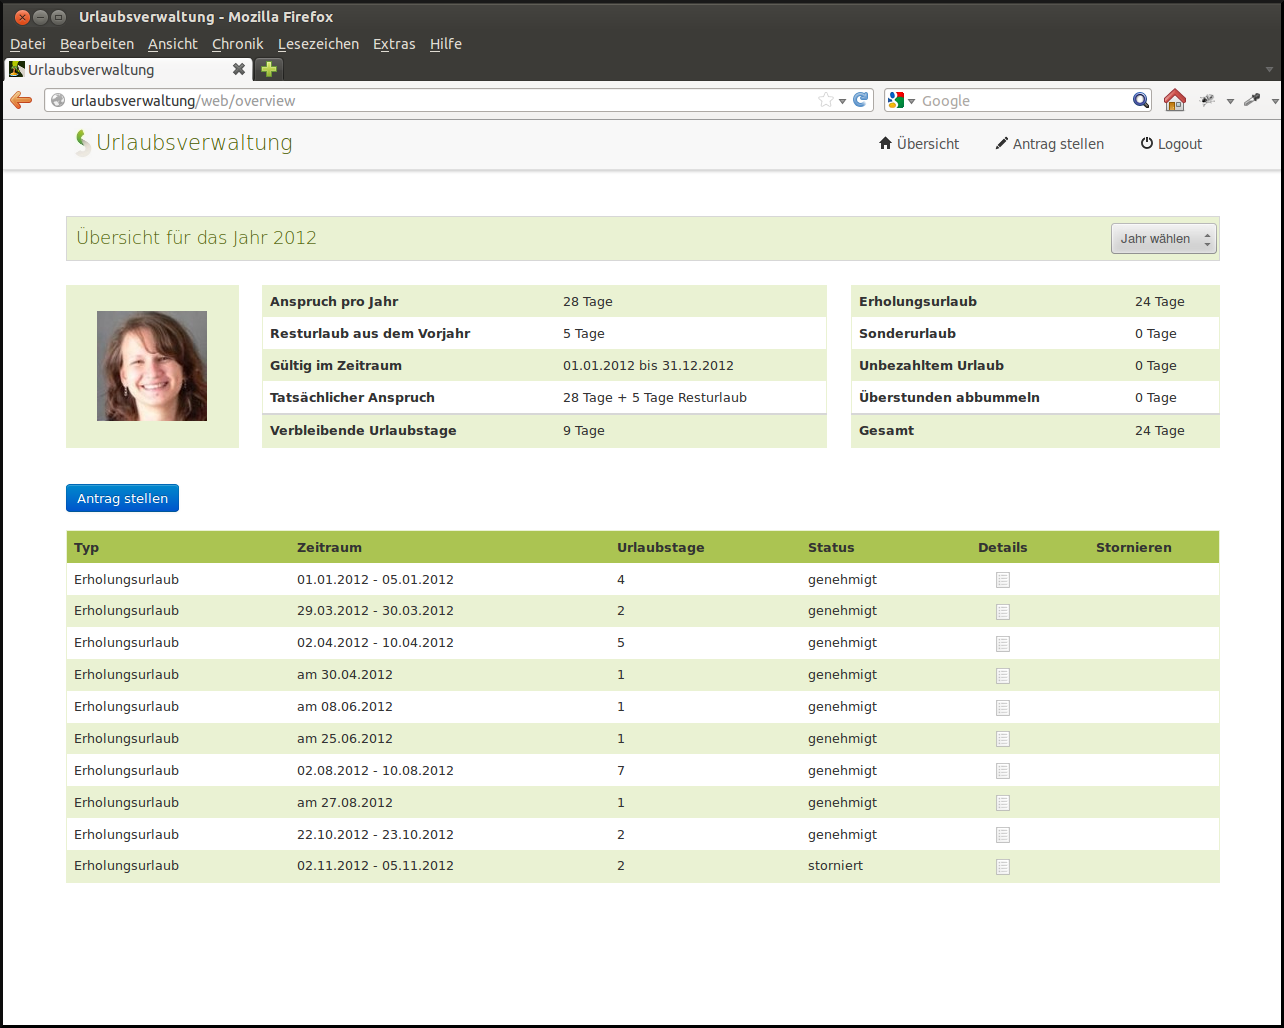
Task: Open the Ansicht menu
Action: 173,44
